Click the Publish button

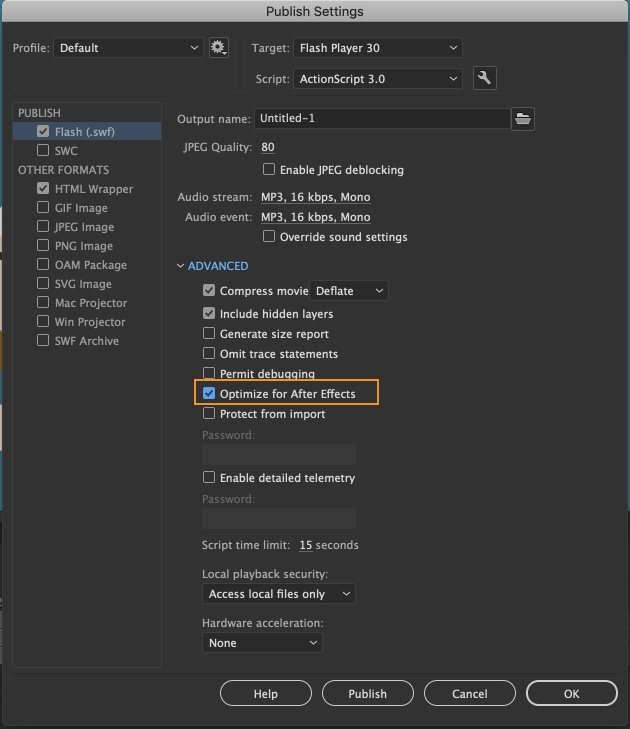pos(367,693)
